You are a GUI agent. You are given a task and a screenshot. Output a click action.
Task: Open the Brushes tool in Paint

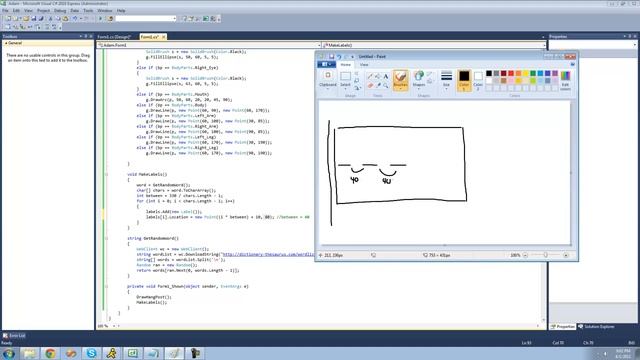[400, 80]
